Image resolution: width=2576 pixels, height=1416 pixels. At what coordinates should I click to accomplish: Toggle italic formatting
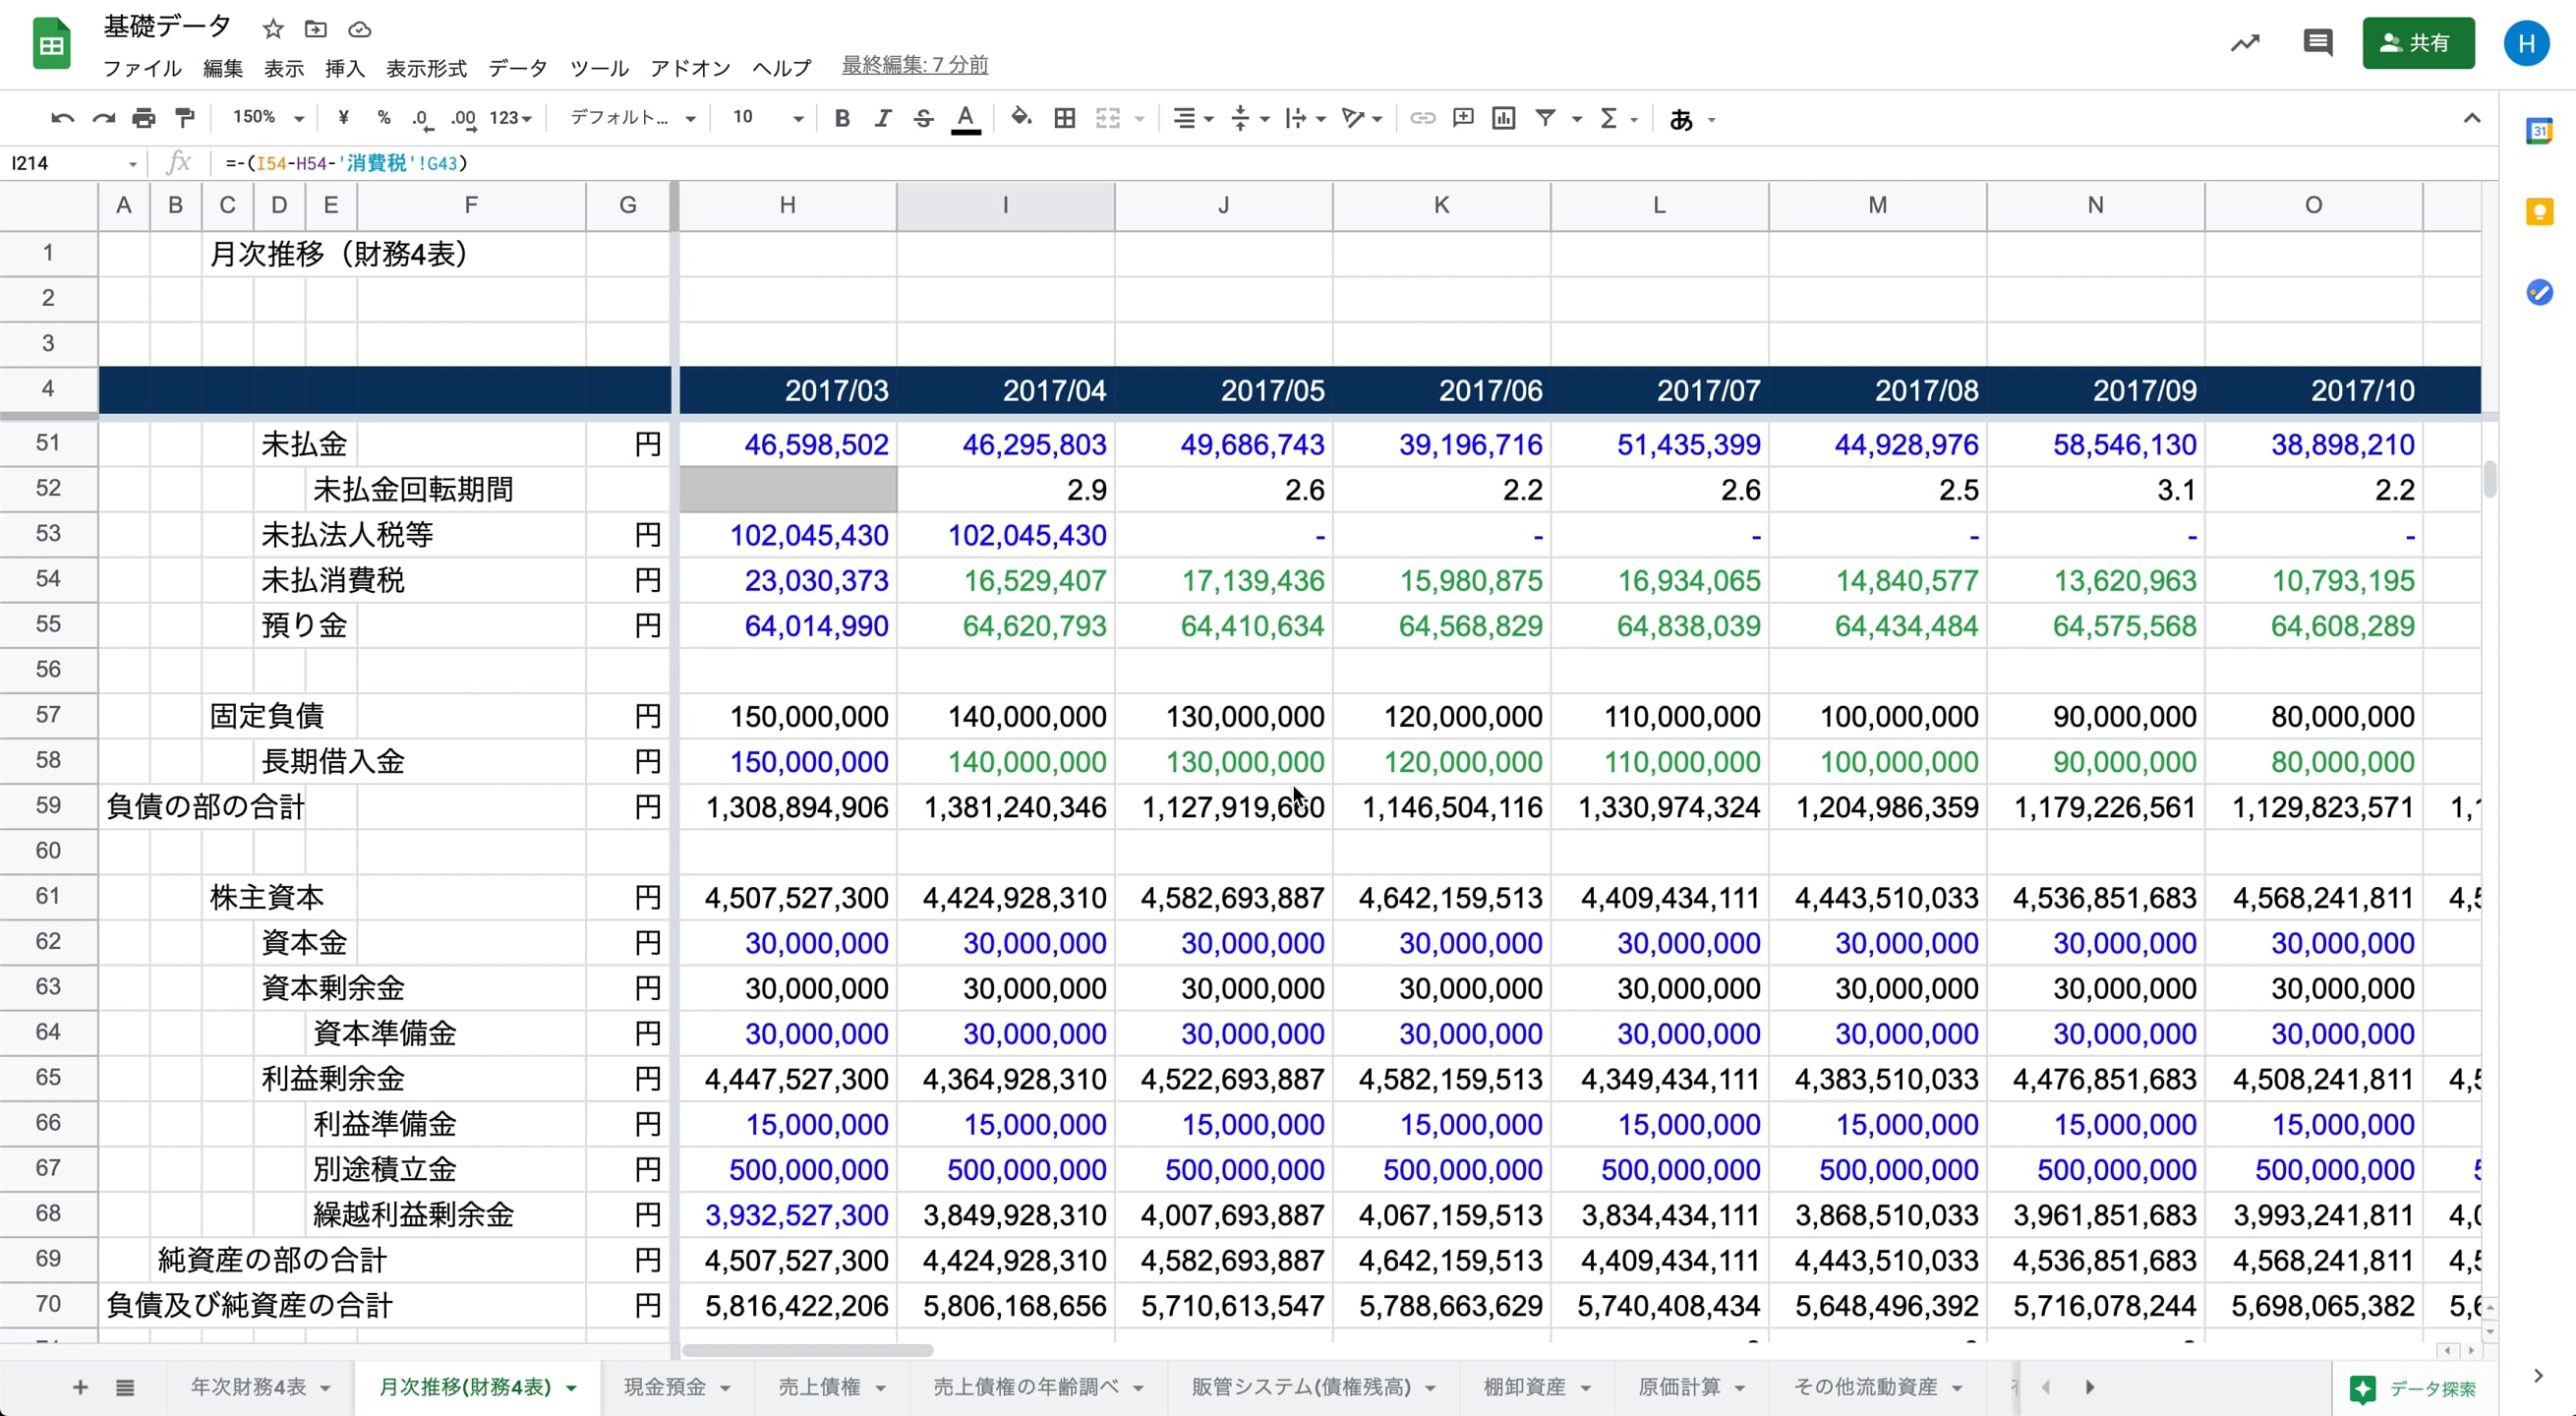click(x=882, y=119)
